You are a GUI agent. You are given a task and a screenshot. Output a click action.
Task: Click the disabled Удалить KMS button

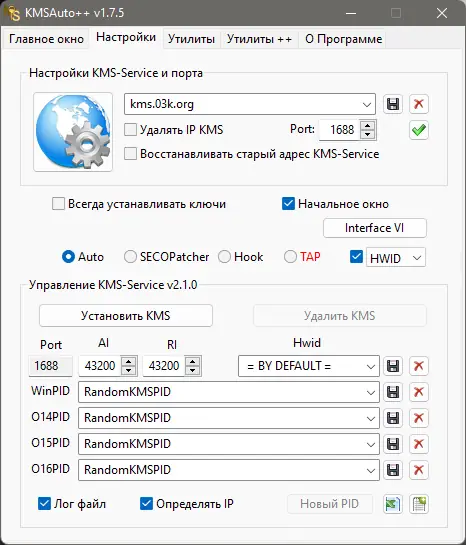coord(340,316)
